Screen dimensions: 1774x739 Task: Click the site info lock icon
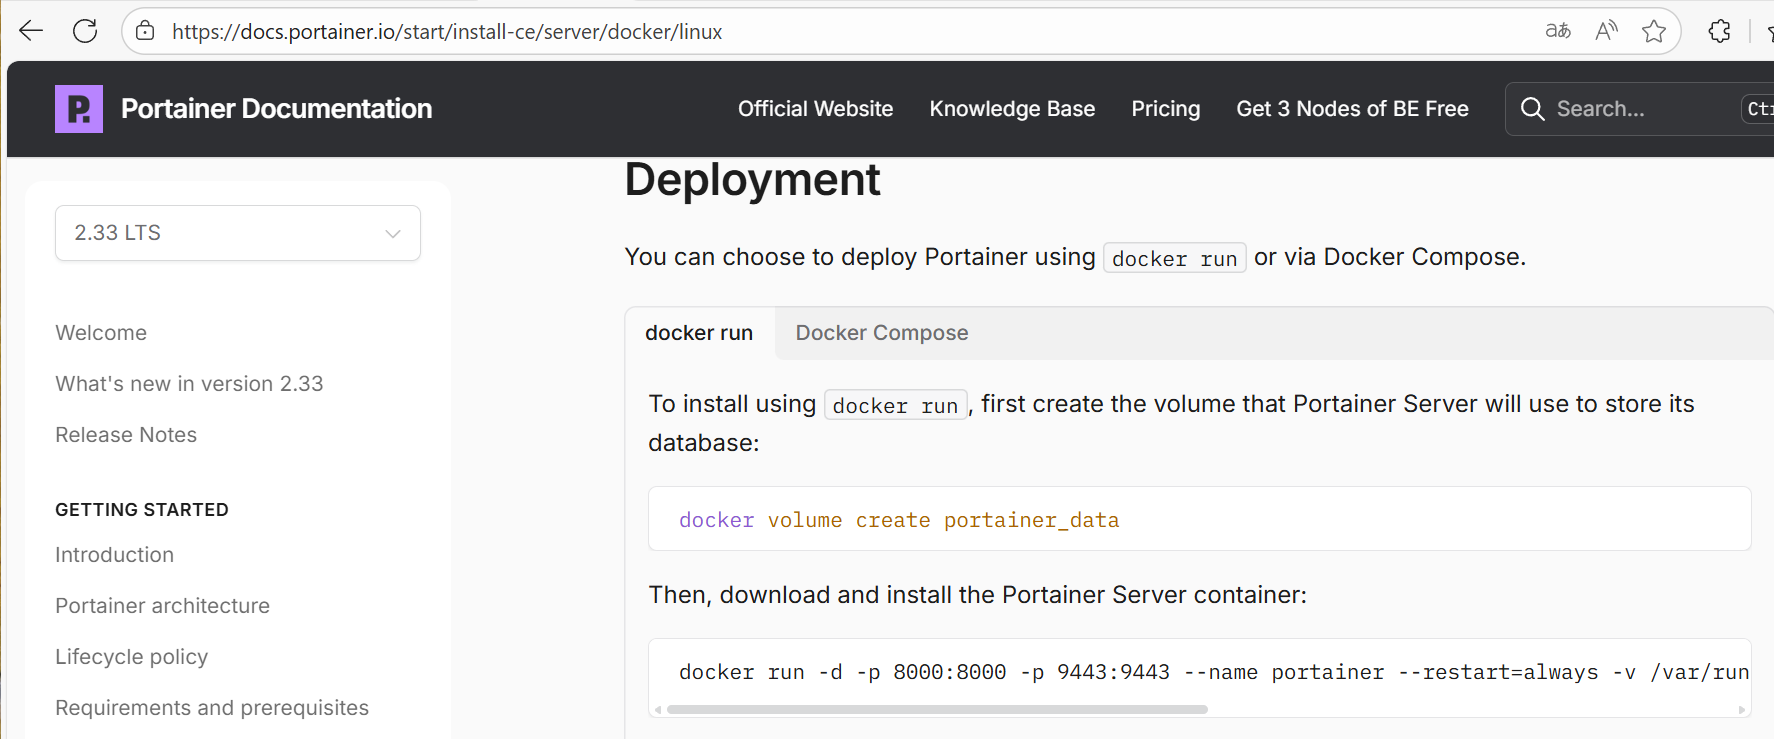click(146, 31)
